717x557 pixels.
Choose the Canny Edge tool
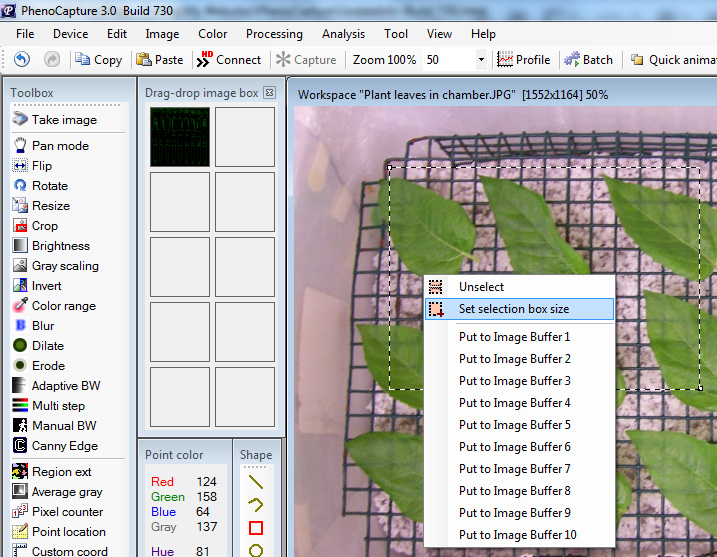coord(64,446)
